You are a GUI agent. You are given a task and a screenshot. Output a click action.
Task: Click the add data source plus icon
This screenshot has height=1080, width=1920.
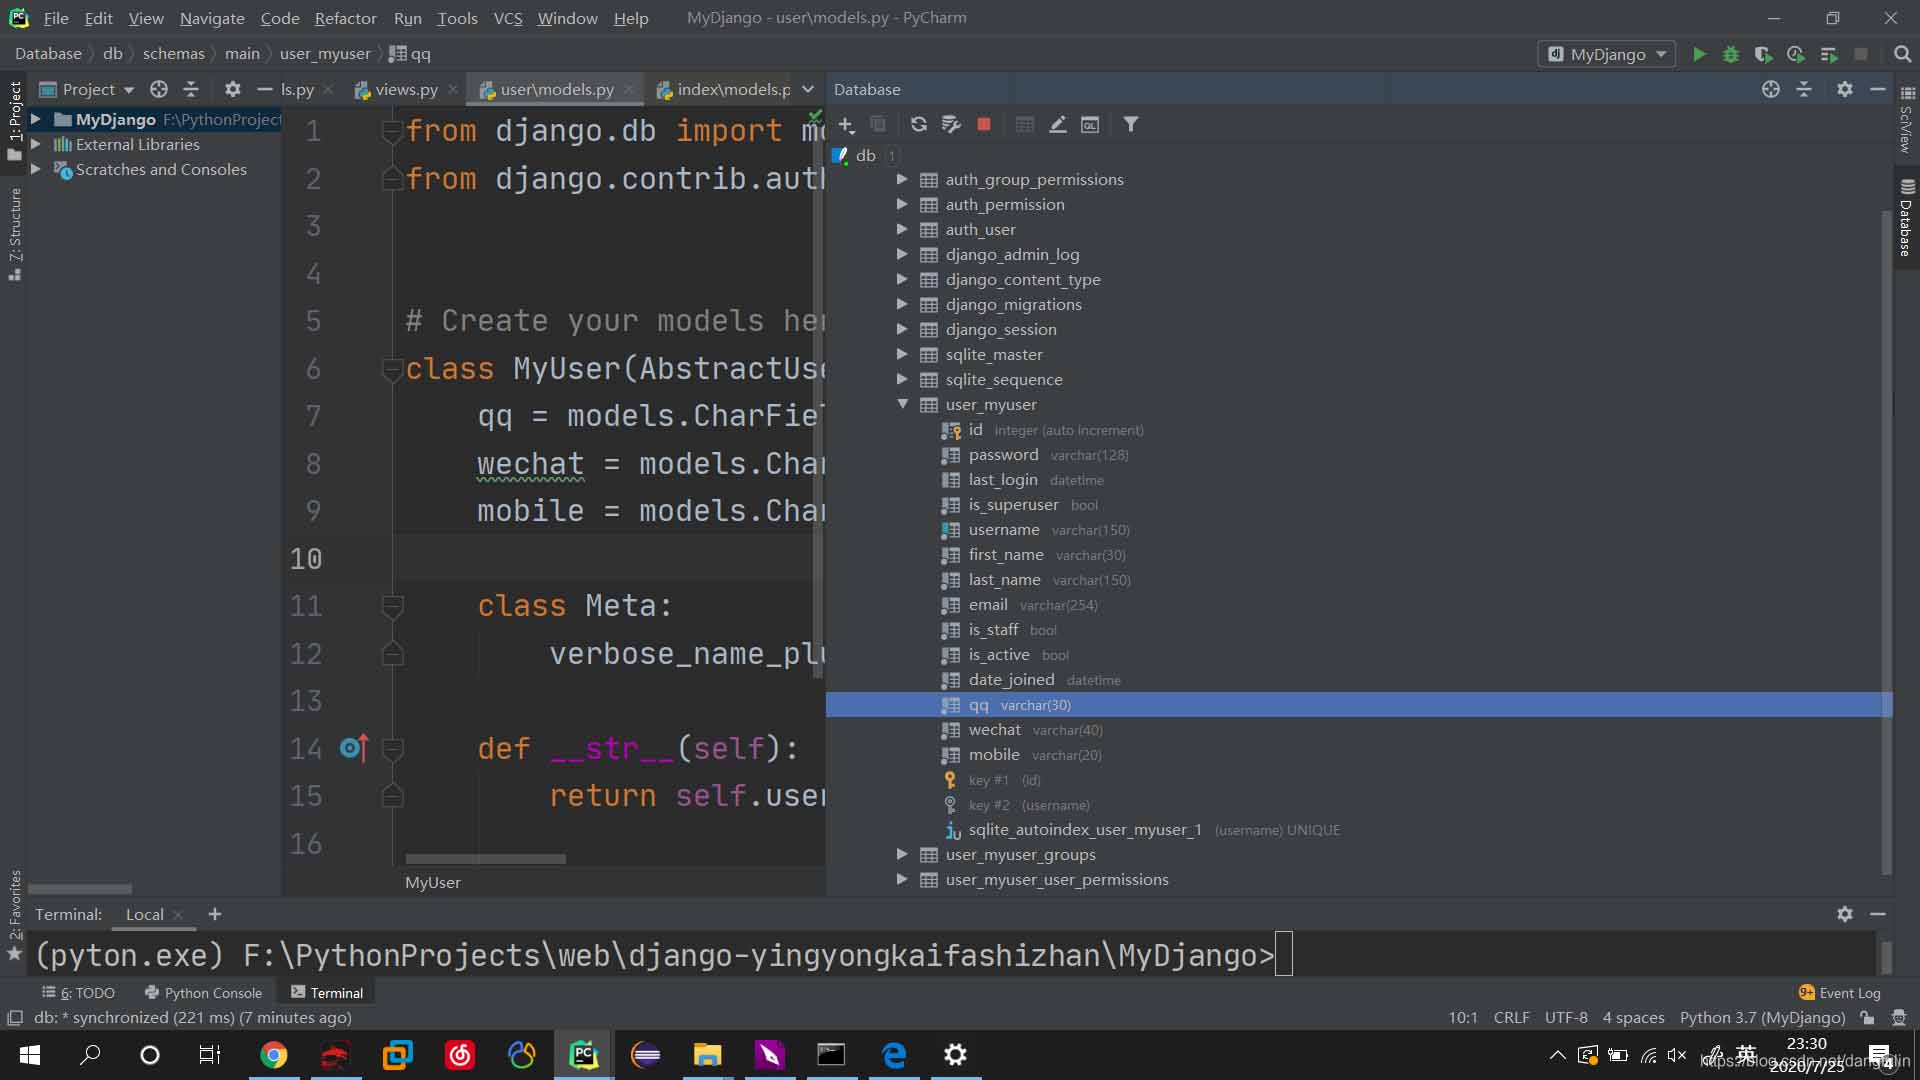[846, 124]
